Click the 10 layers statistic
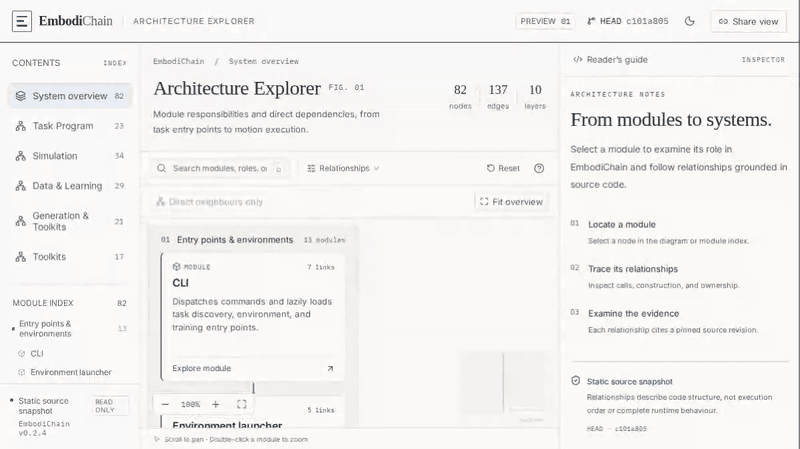Screen dimensions: 800x449 point(535,96)
